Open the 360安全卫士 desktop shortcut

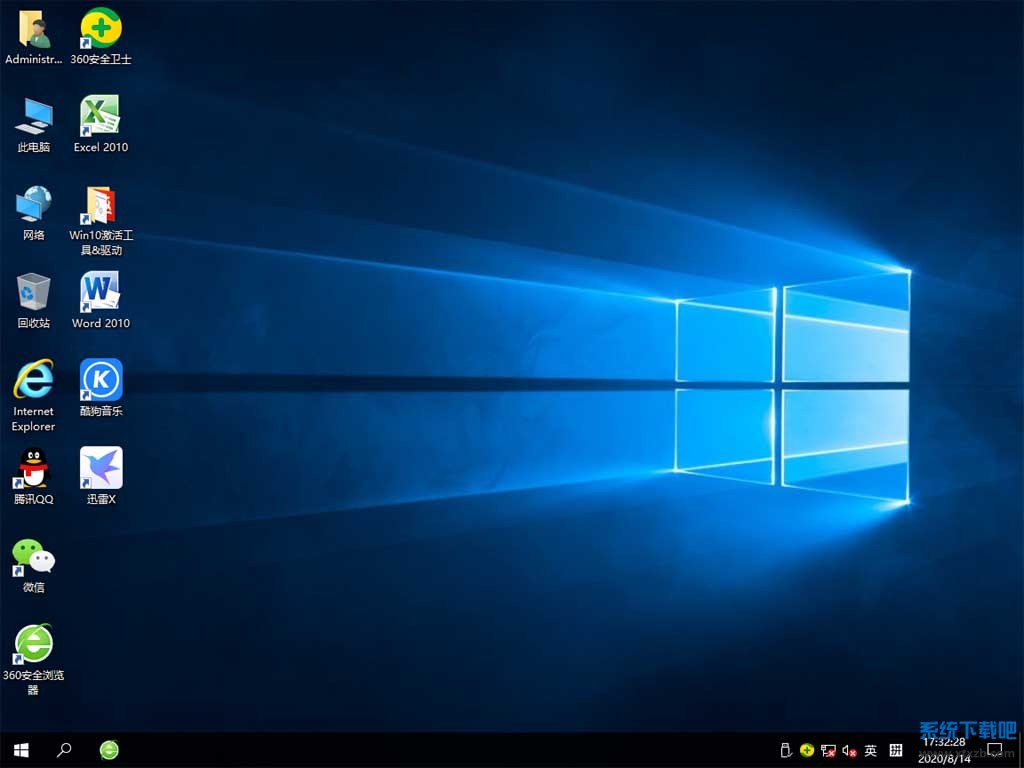coord(101,29)
